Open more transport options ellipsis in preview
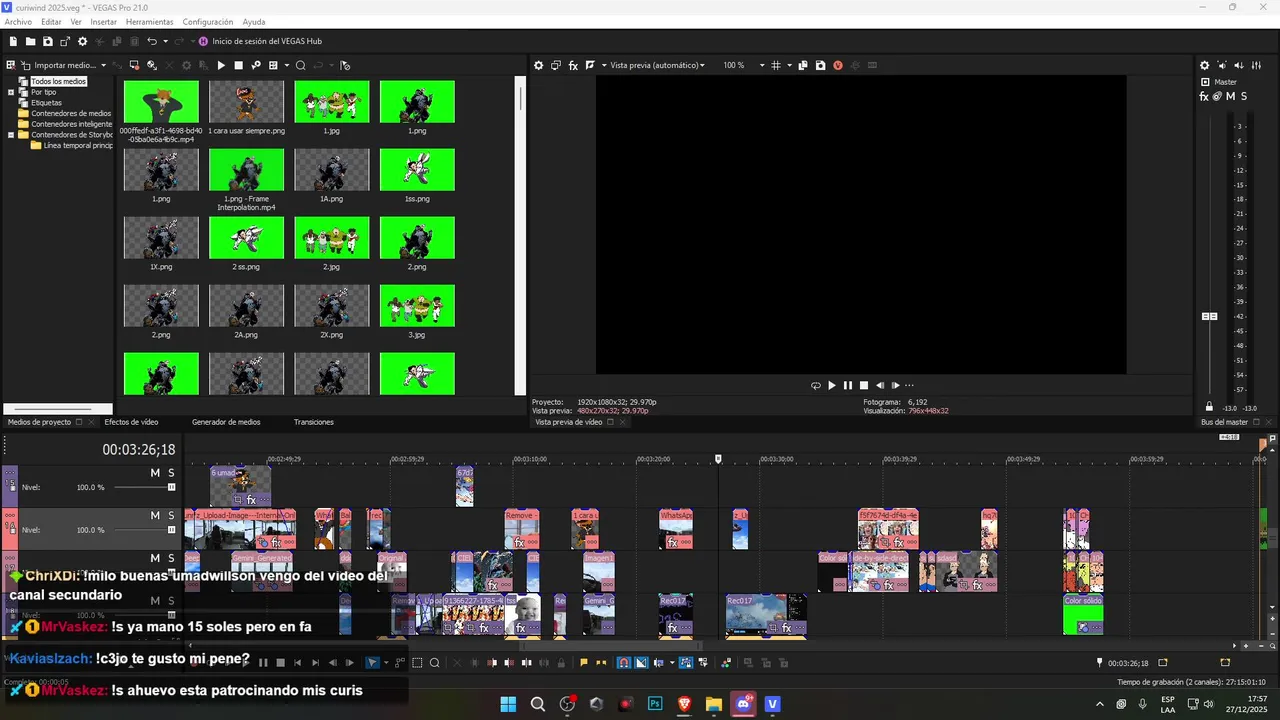The image size is (1280, 720). pos(909,385)
